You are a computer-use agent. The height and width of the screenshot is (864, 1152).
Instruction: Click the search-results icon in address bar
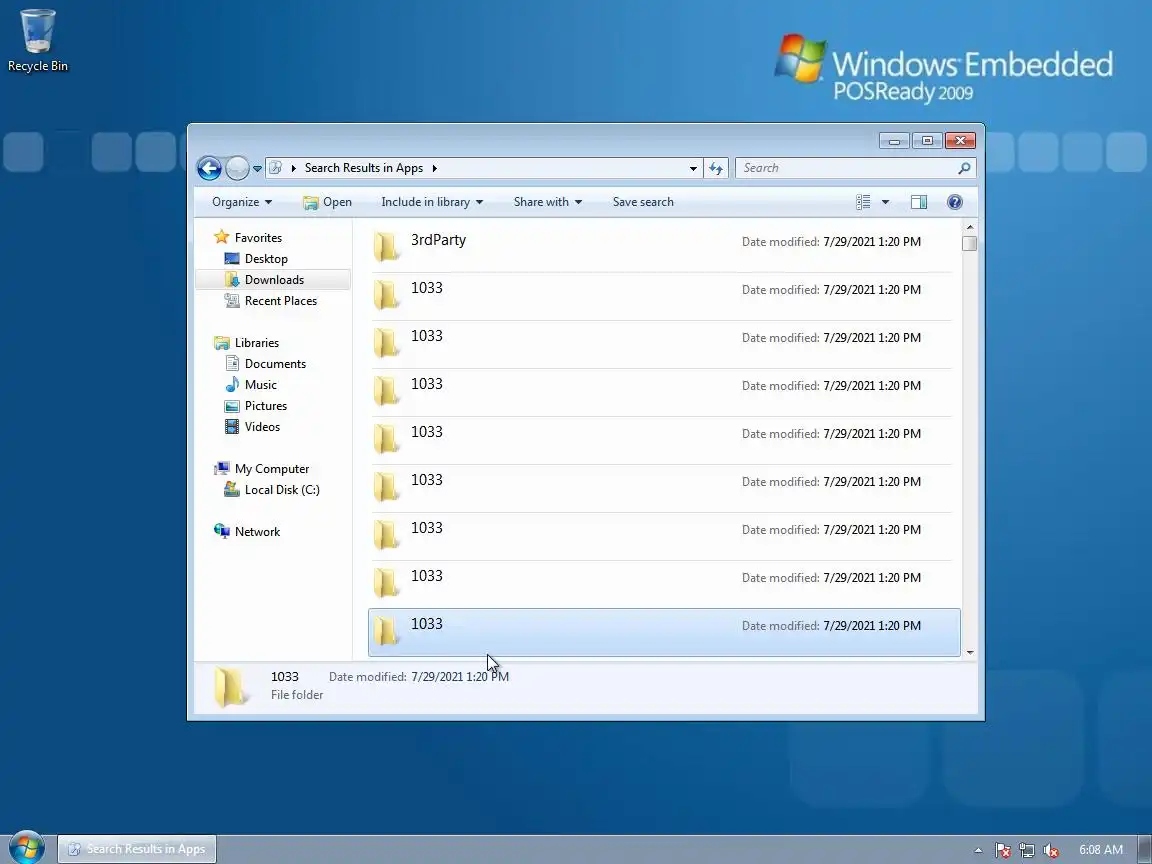(276, 168)
